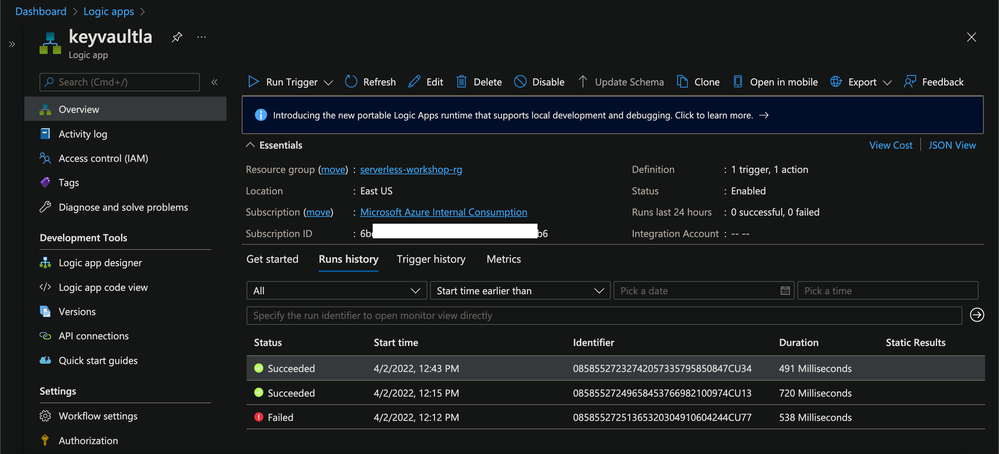
Task: Open the Failed run from 12:12 PM
Action: pyautogui.click(x=615, y=418)
